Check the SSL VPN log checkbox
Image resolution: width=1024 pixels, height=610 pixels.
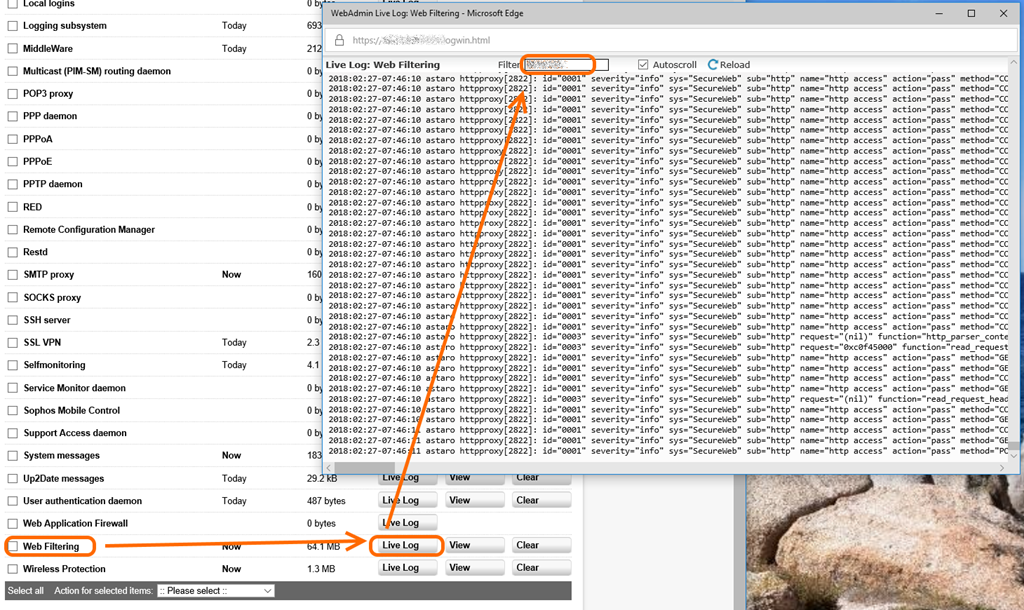[x=13, y=343]
